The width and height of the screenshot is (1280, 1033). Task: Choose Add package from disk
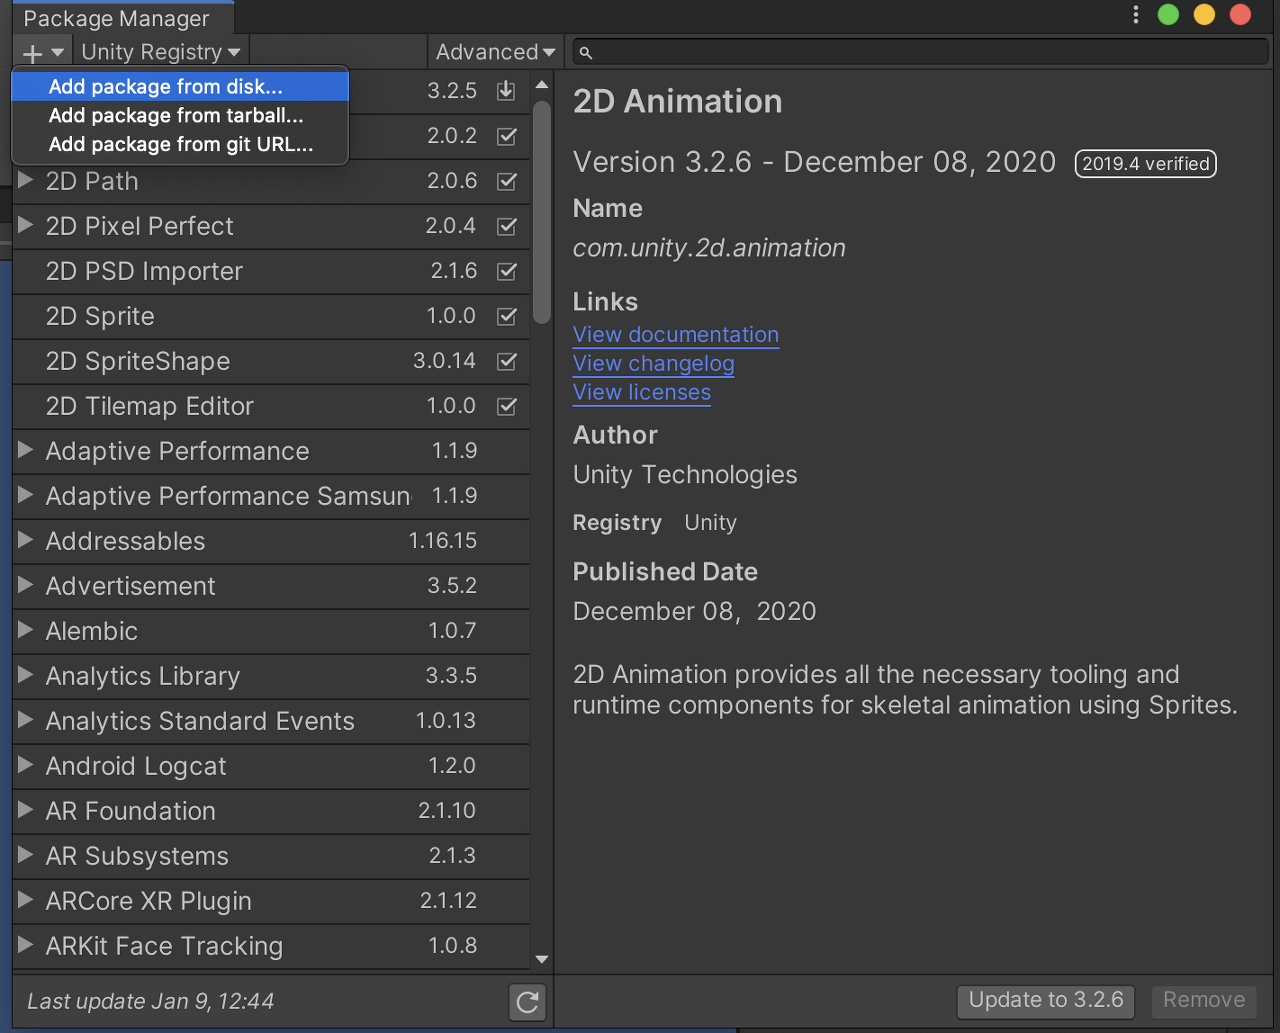click(180, 87)
